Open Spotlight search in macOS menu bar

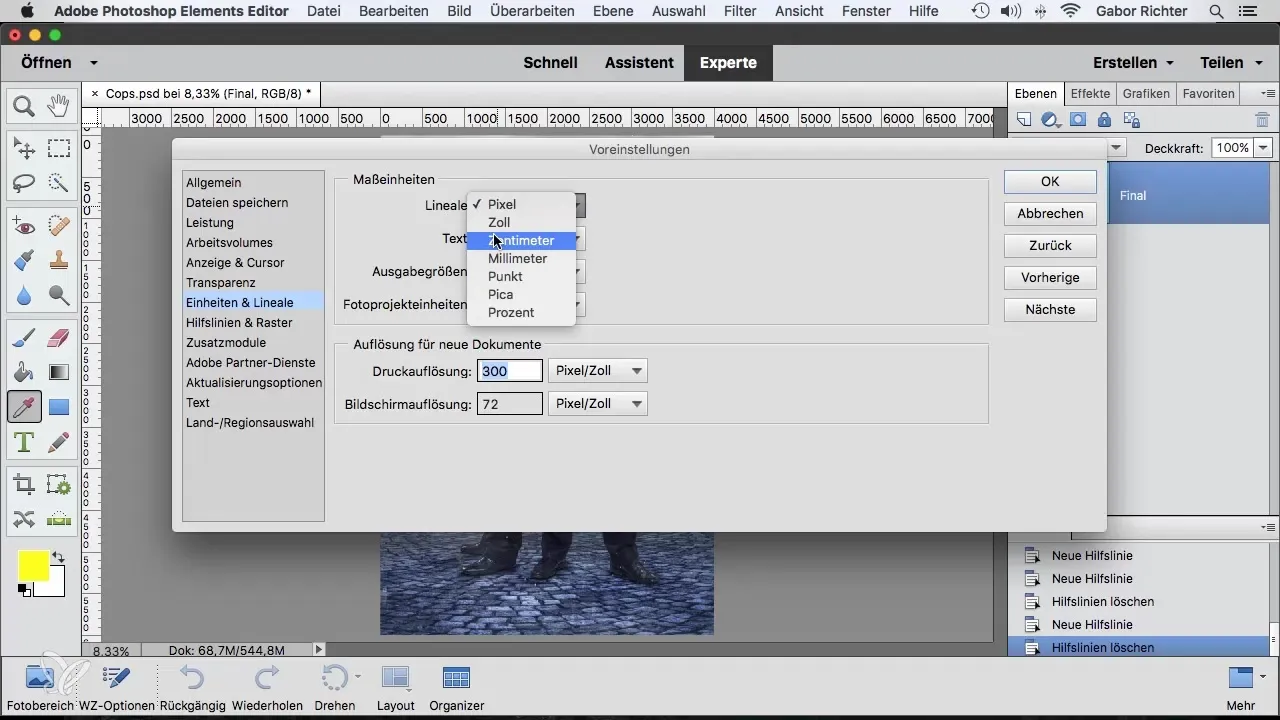(1215, 11)
